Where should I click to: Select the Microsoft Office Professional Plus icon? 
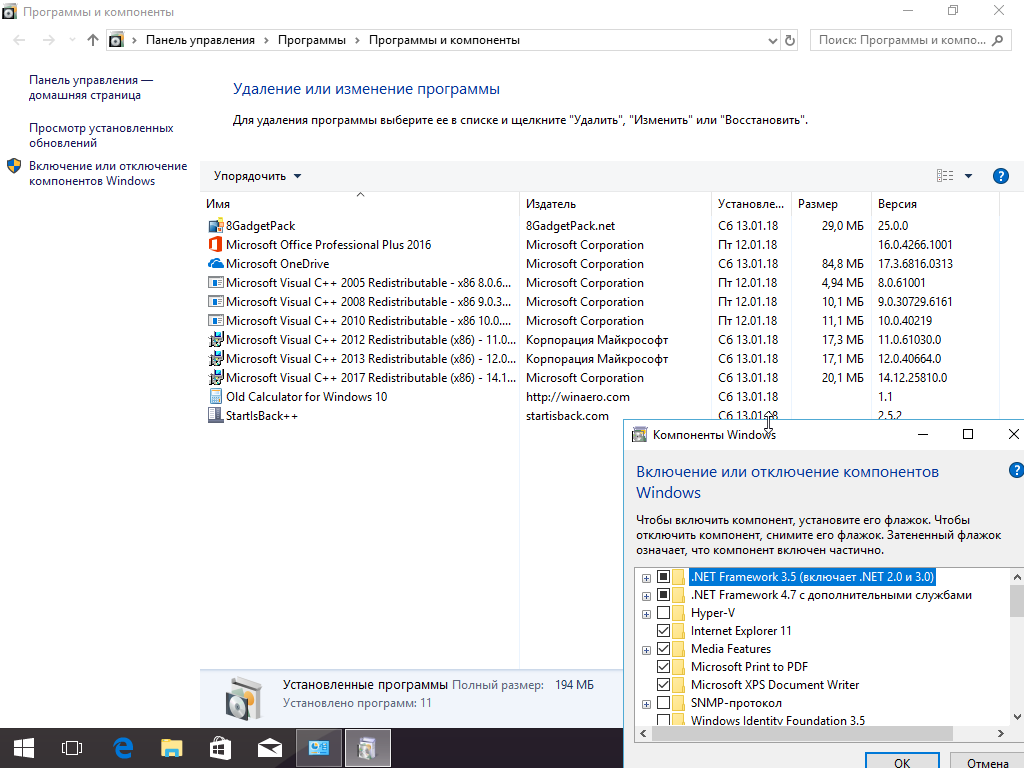pyautogui.click(x=215, y=245)
